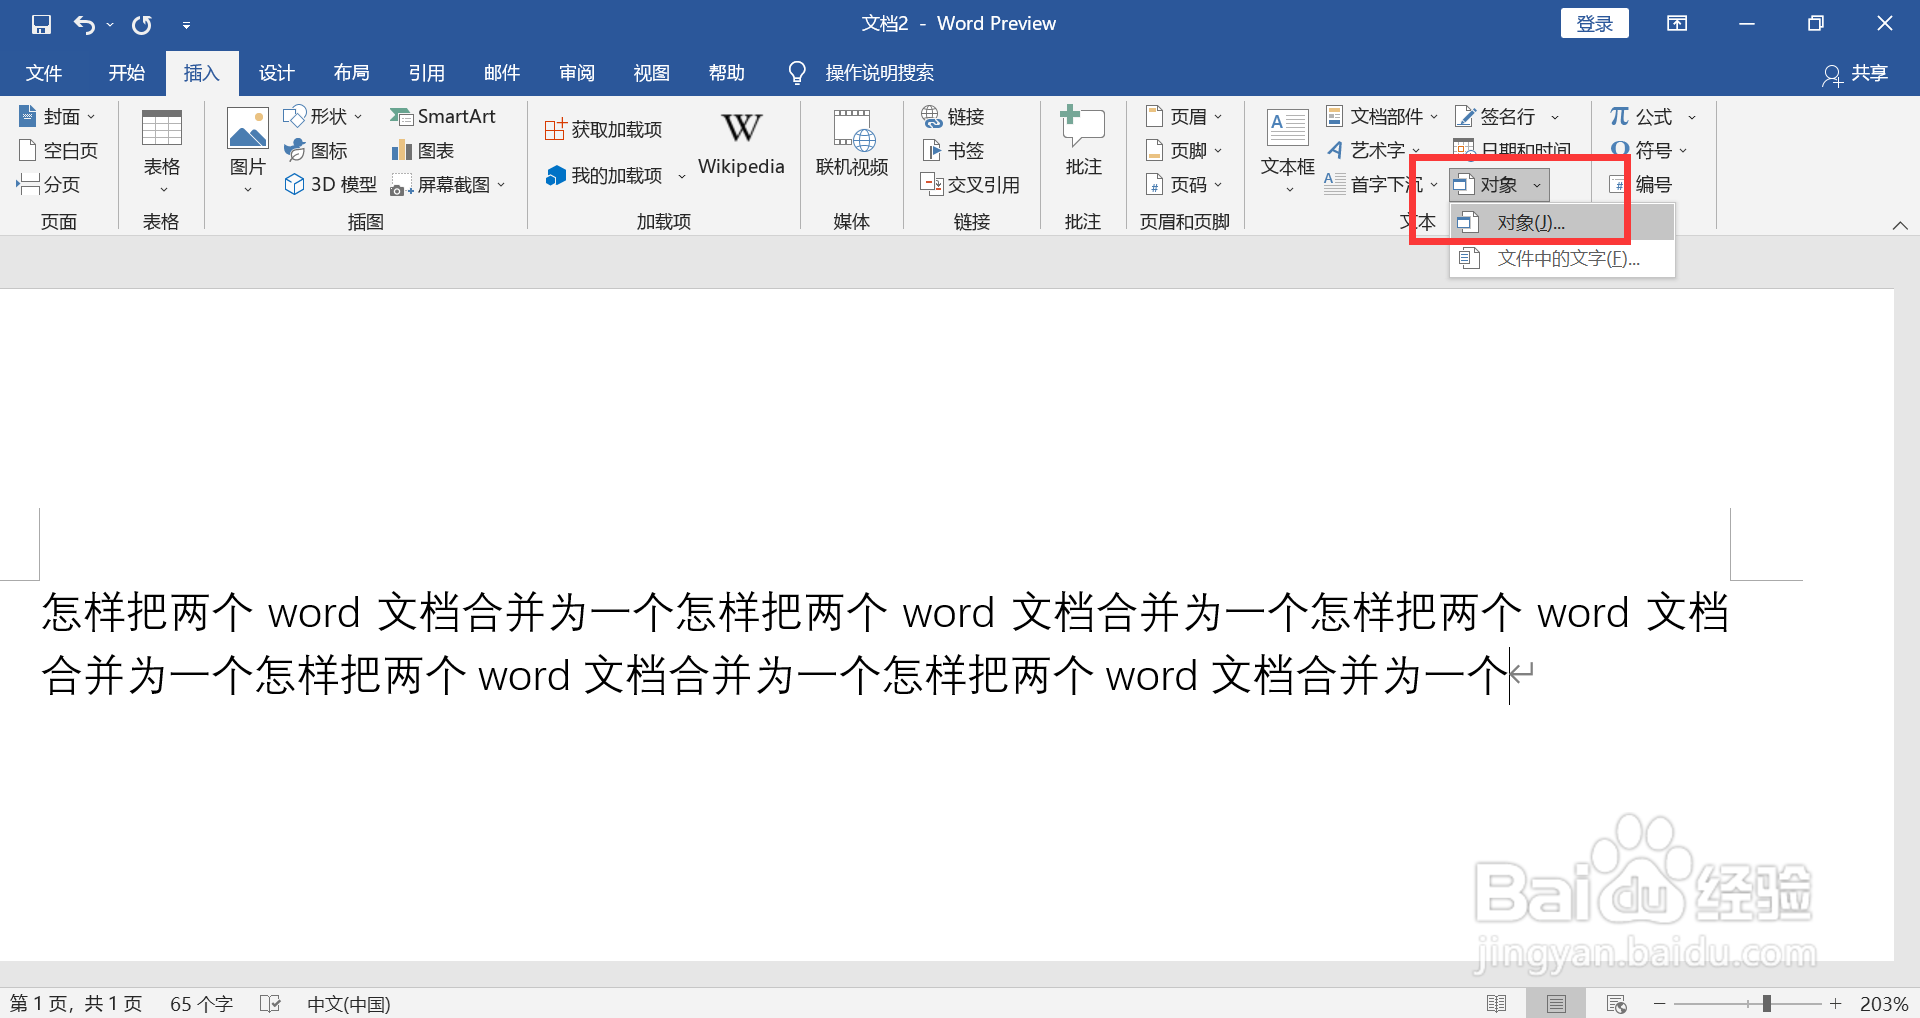
Task: Open WordArt (艺术字) gallery
Action: [x=1373, y=151]
